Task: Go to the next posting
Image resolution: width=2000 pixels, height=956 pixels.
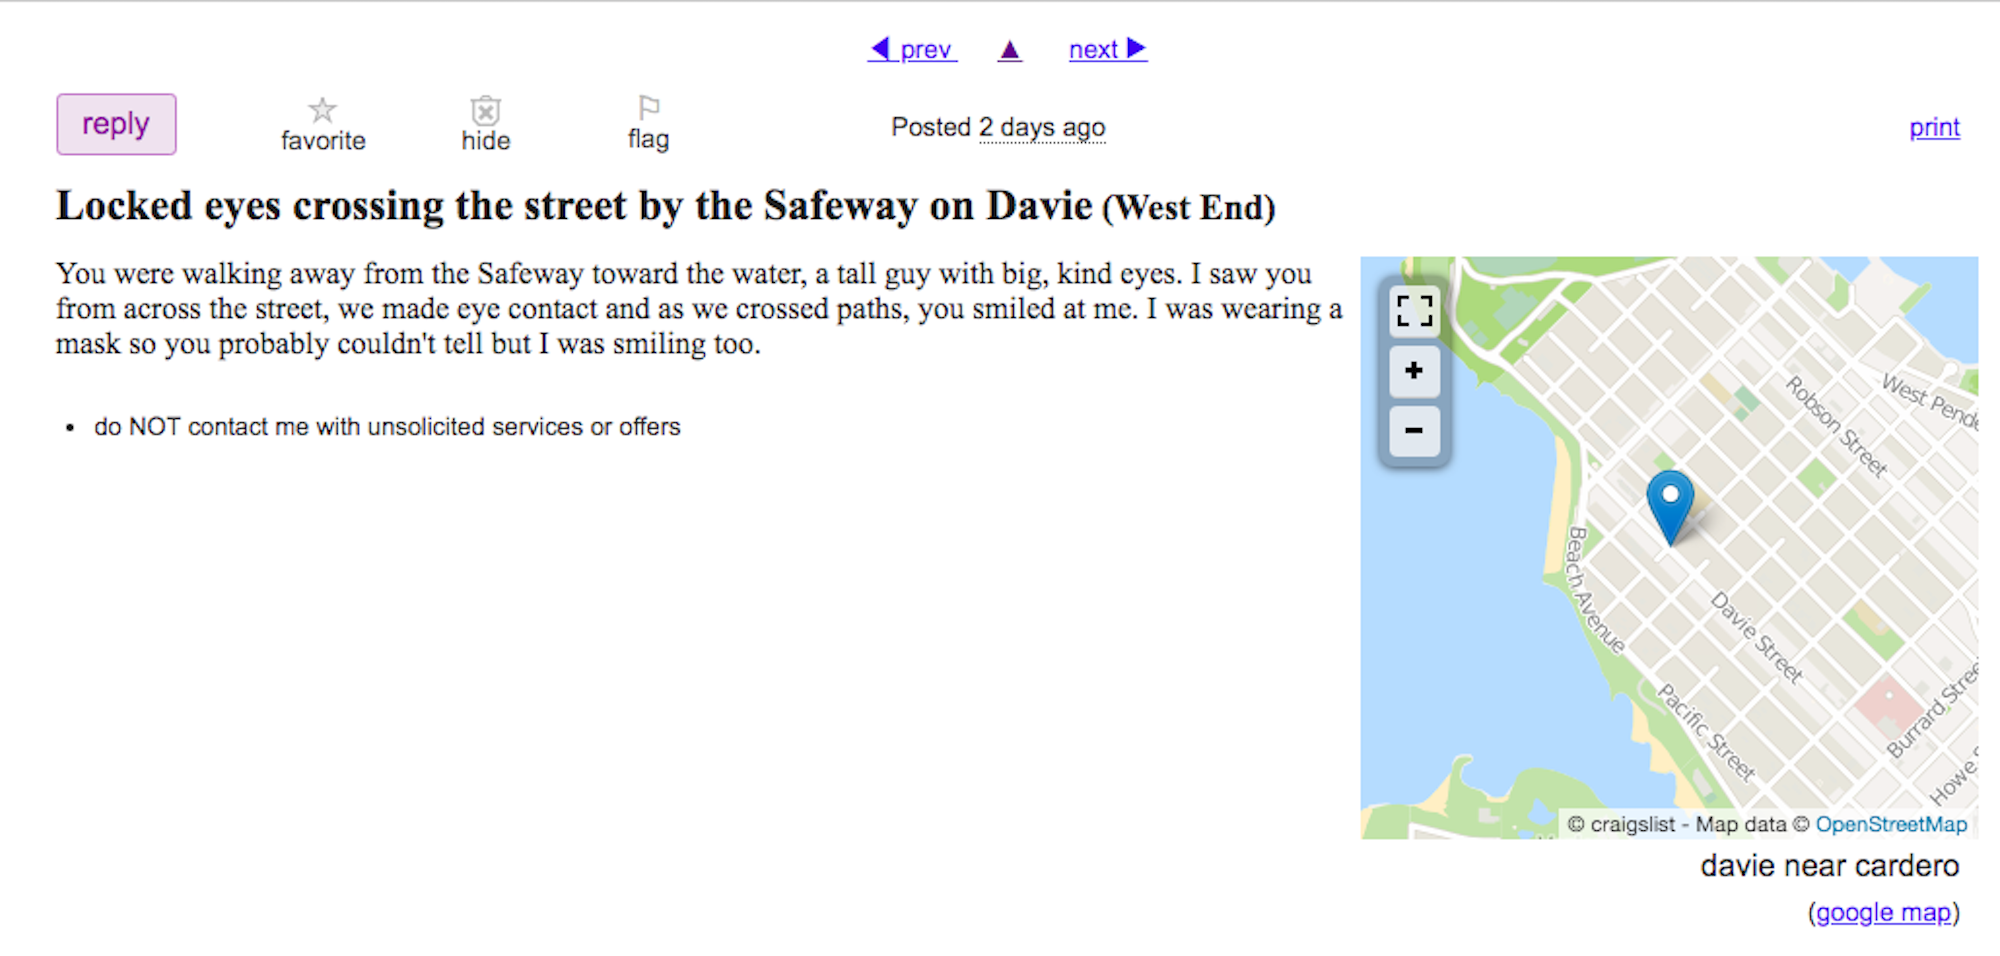Action: click(x=1108, y=49)
